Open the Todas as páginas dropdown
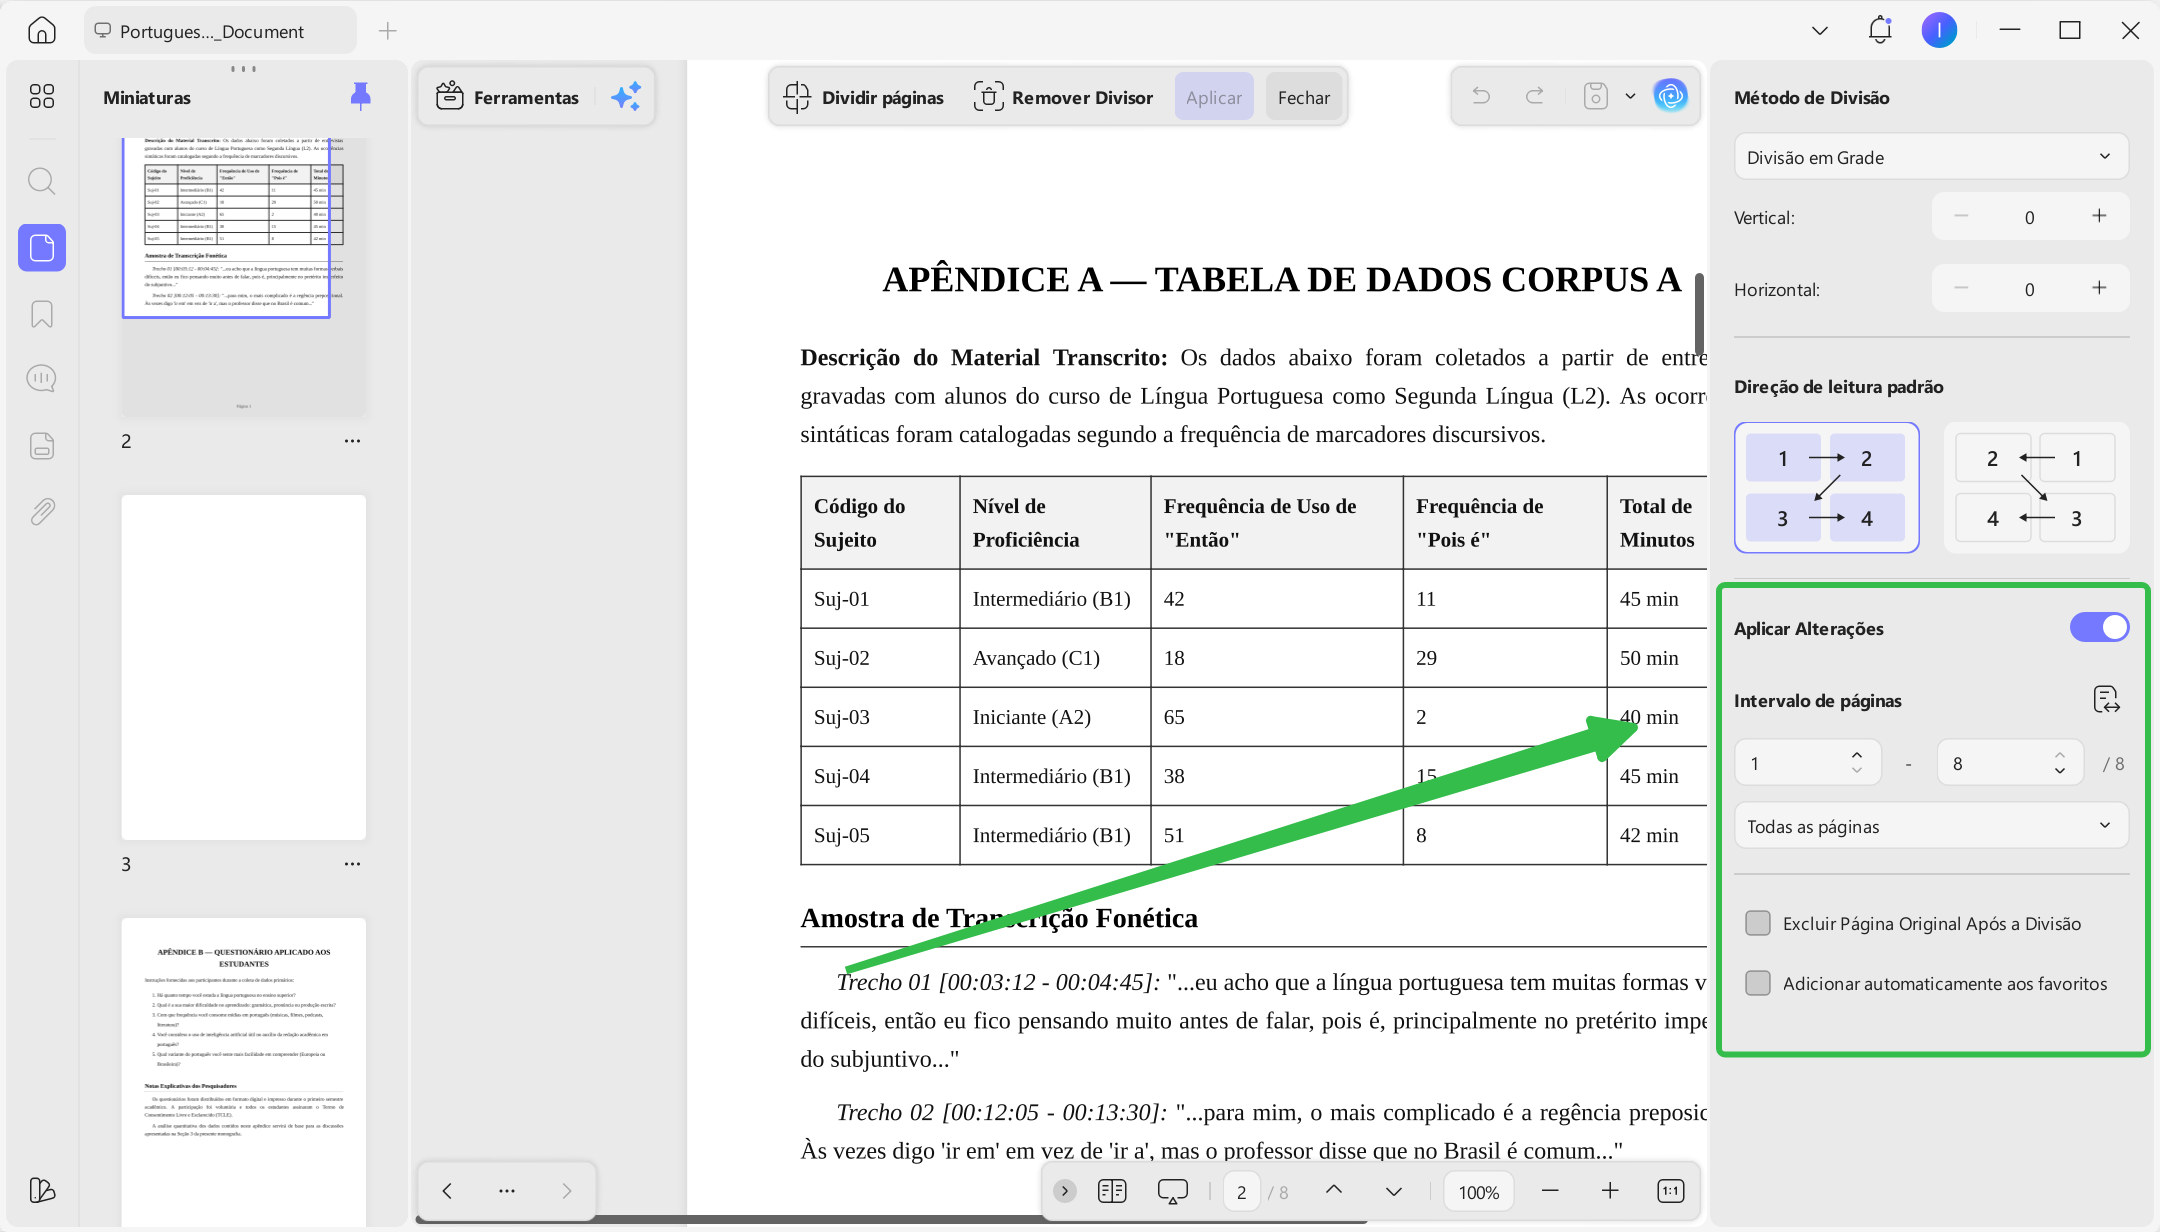This screenshot has height=1232, width=2160. (1931, 826)
